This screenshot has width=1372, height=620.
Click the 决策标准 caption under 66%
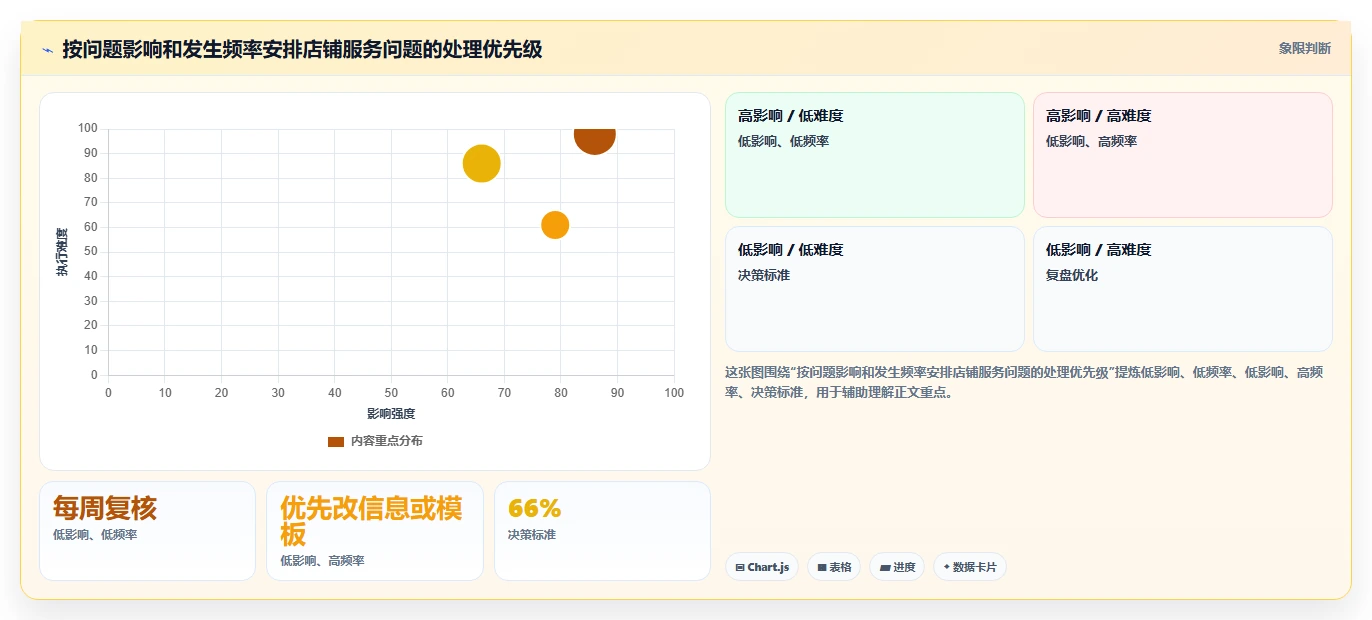531,535
